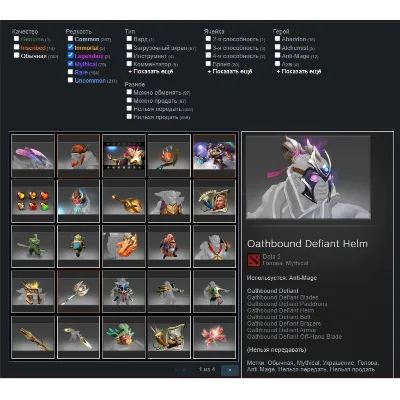Screen dimensions: 400x400
Task: Select the pink crystal flower item
Action: click(x=214, y=337)
